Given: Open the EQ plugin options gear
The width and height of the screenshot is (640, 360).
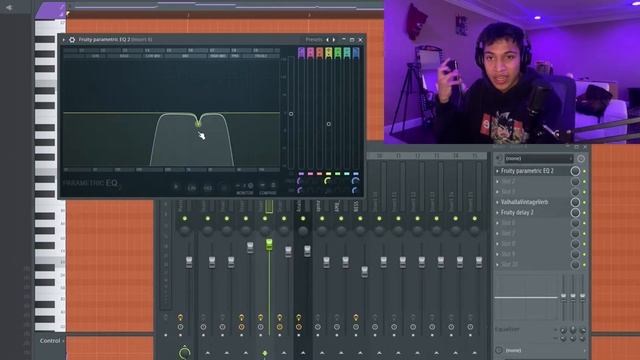Looking at the screenshot, I should [72, 40].
